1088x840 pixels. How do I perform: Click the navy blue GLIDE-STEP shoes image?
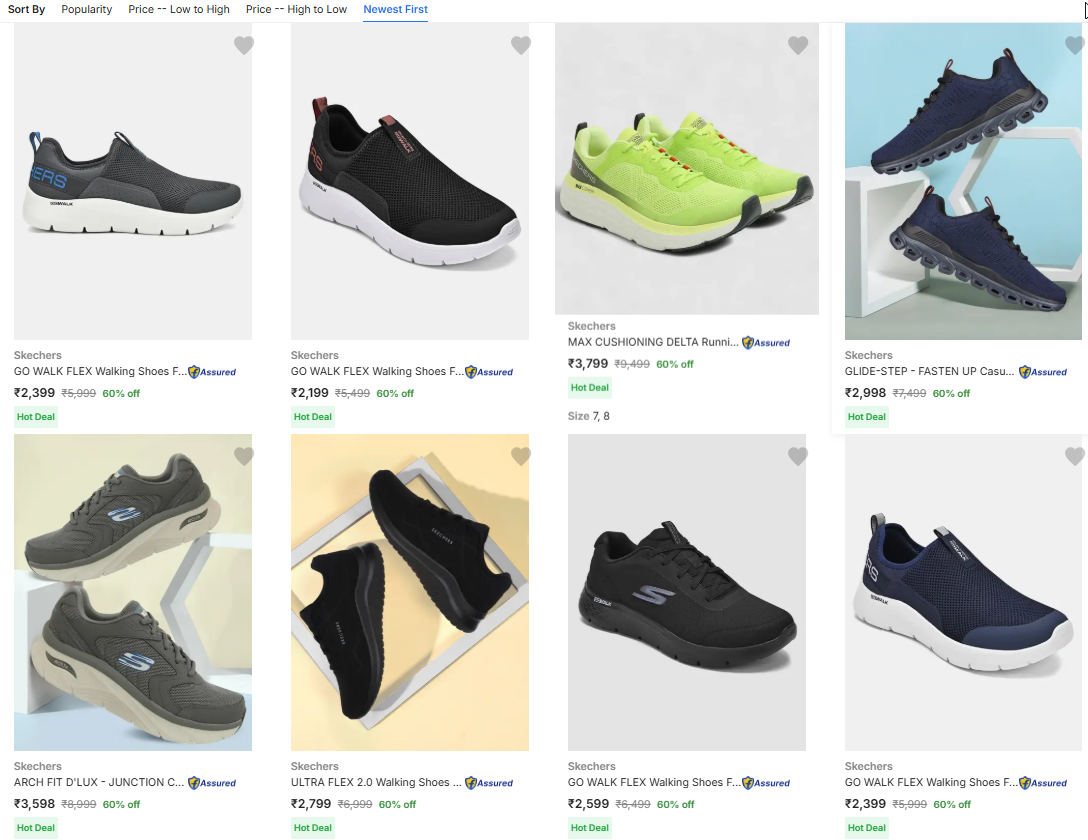point(963,182)
